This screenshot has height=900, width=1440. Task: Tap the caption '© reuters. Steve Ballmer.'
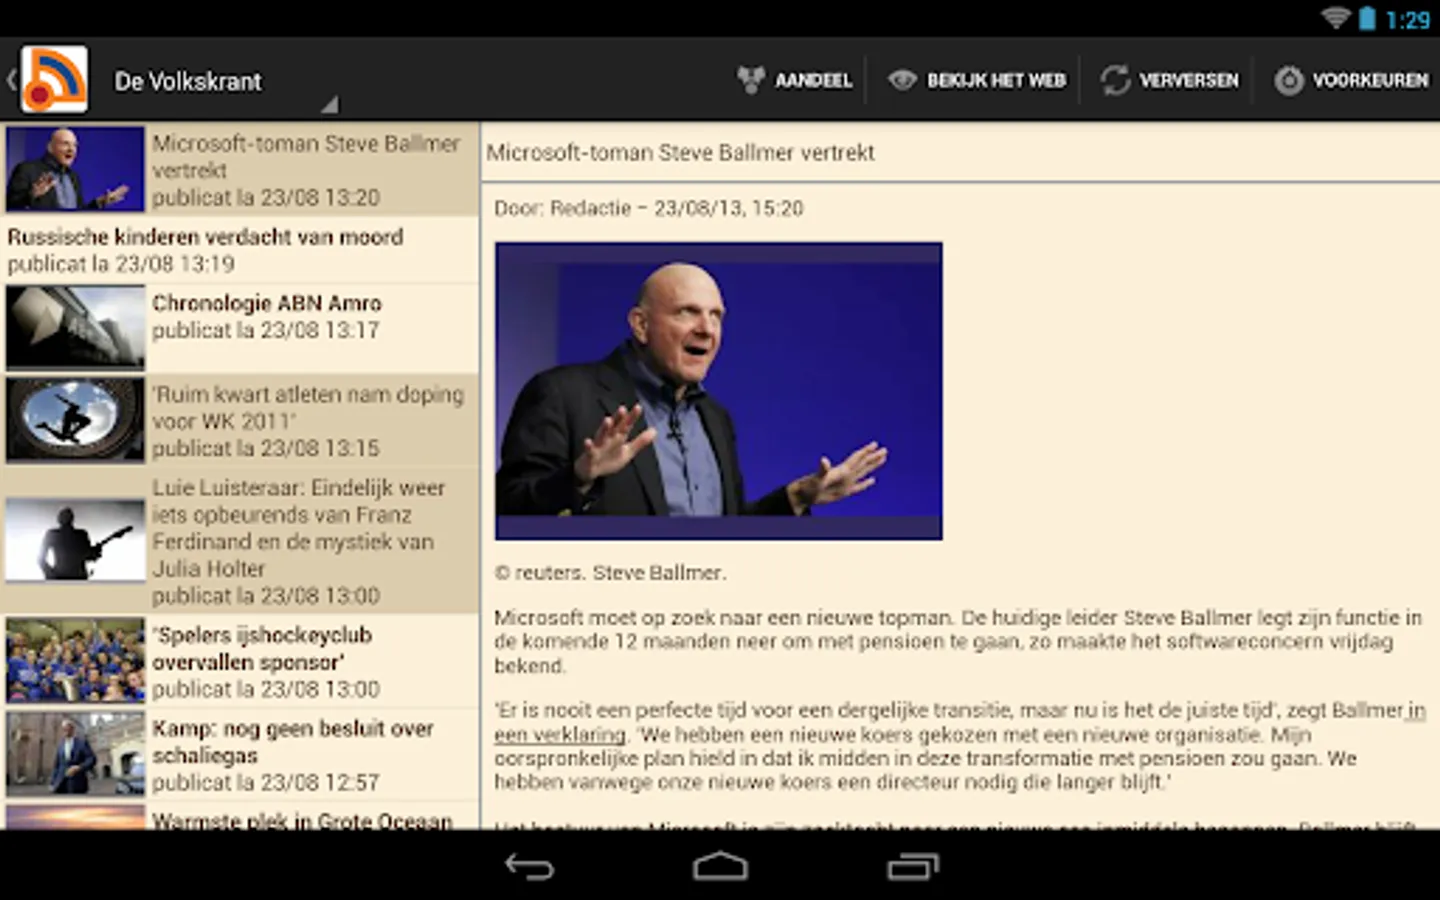(610, 573)
